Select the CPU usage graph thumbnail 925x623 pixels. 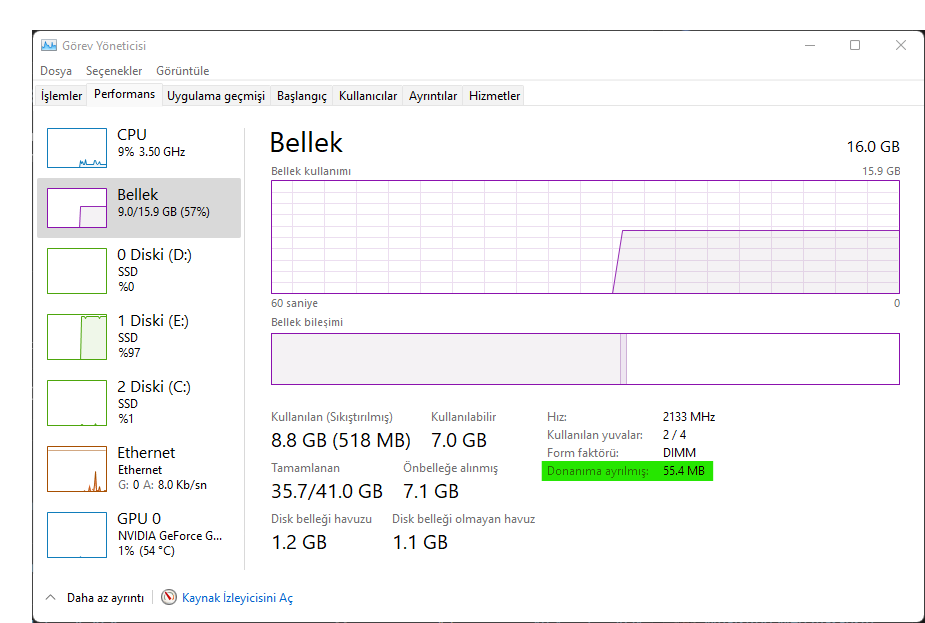[x=77, y=147]
